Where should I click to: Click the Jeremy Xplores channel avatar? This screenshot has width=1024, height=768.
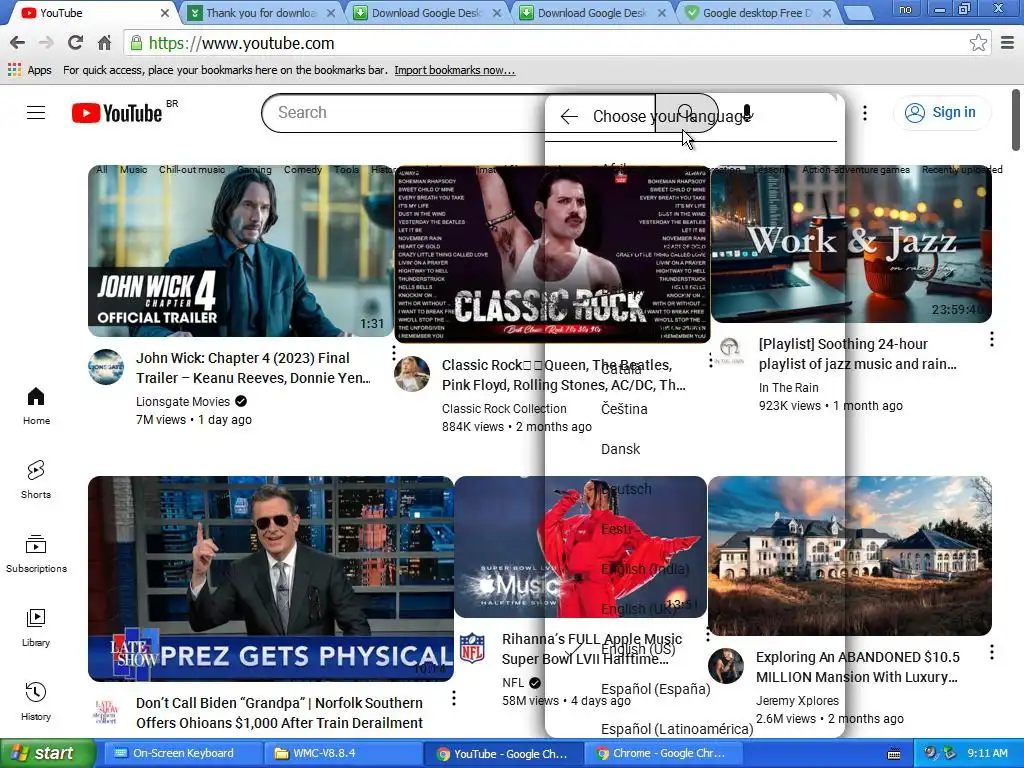pos(726,666)
